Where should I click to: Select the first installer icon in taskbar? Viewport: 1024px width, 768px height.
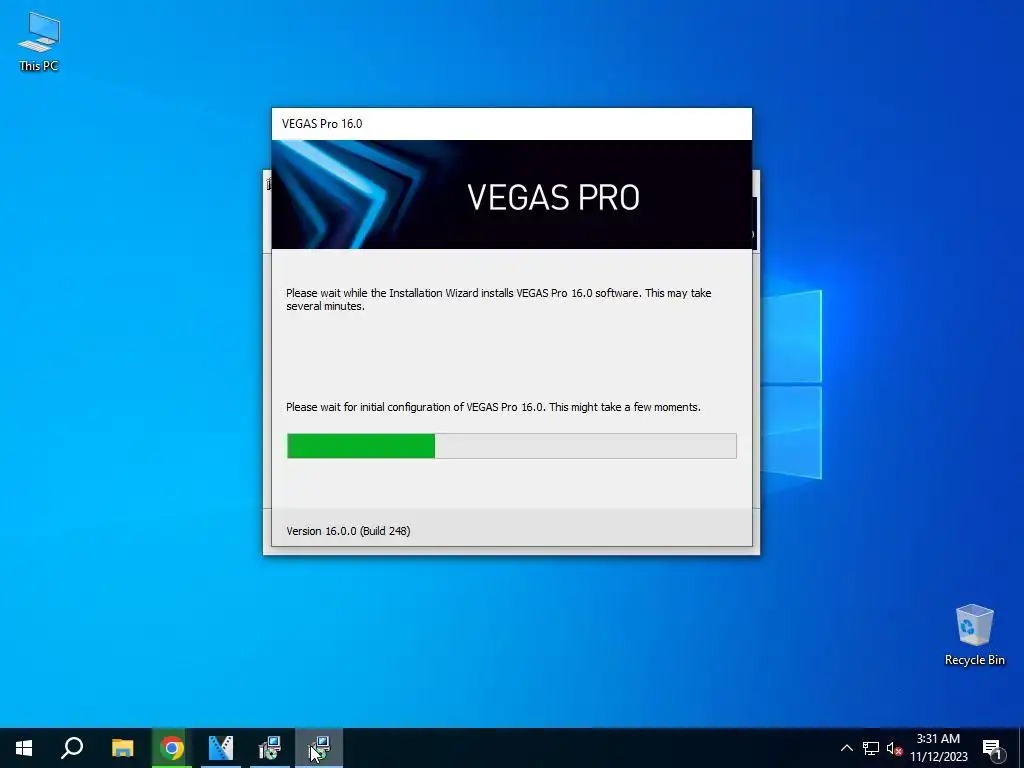click(270, 748)
